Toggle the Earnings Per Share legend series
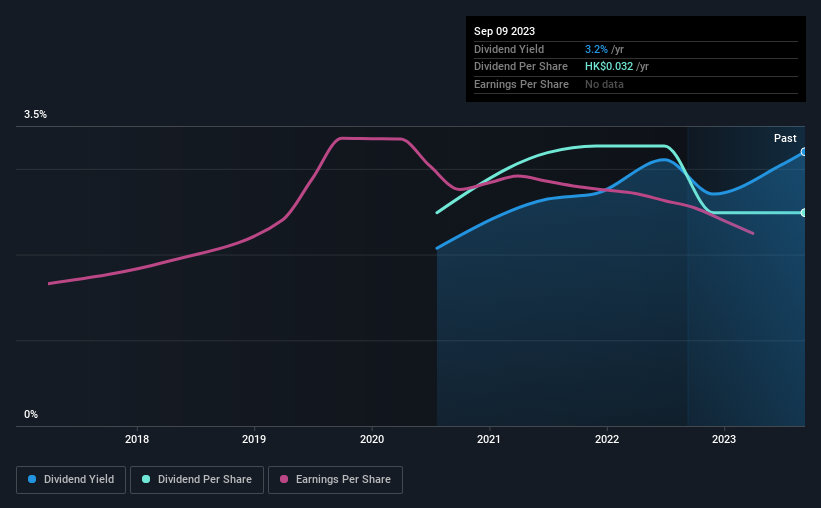The height and width of the screenshot is (508, 821). [x=336, y=480]
